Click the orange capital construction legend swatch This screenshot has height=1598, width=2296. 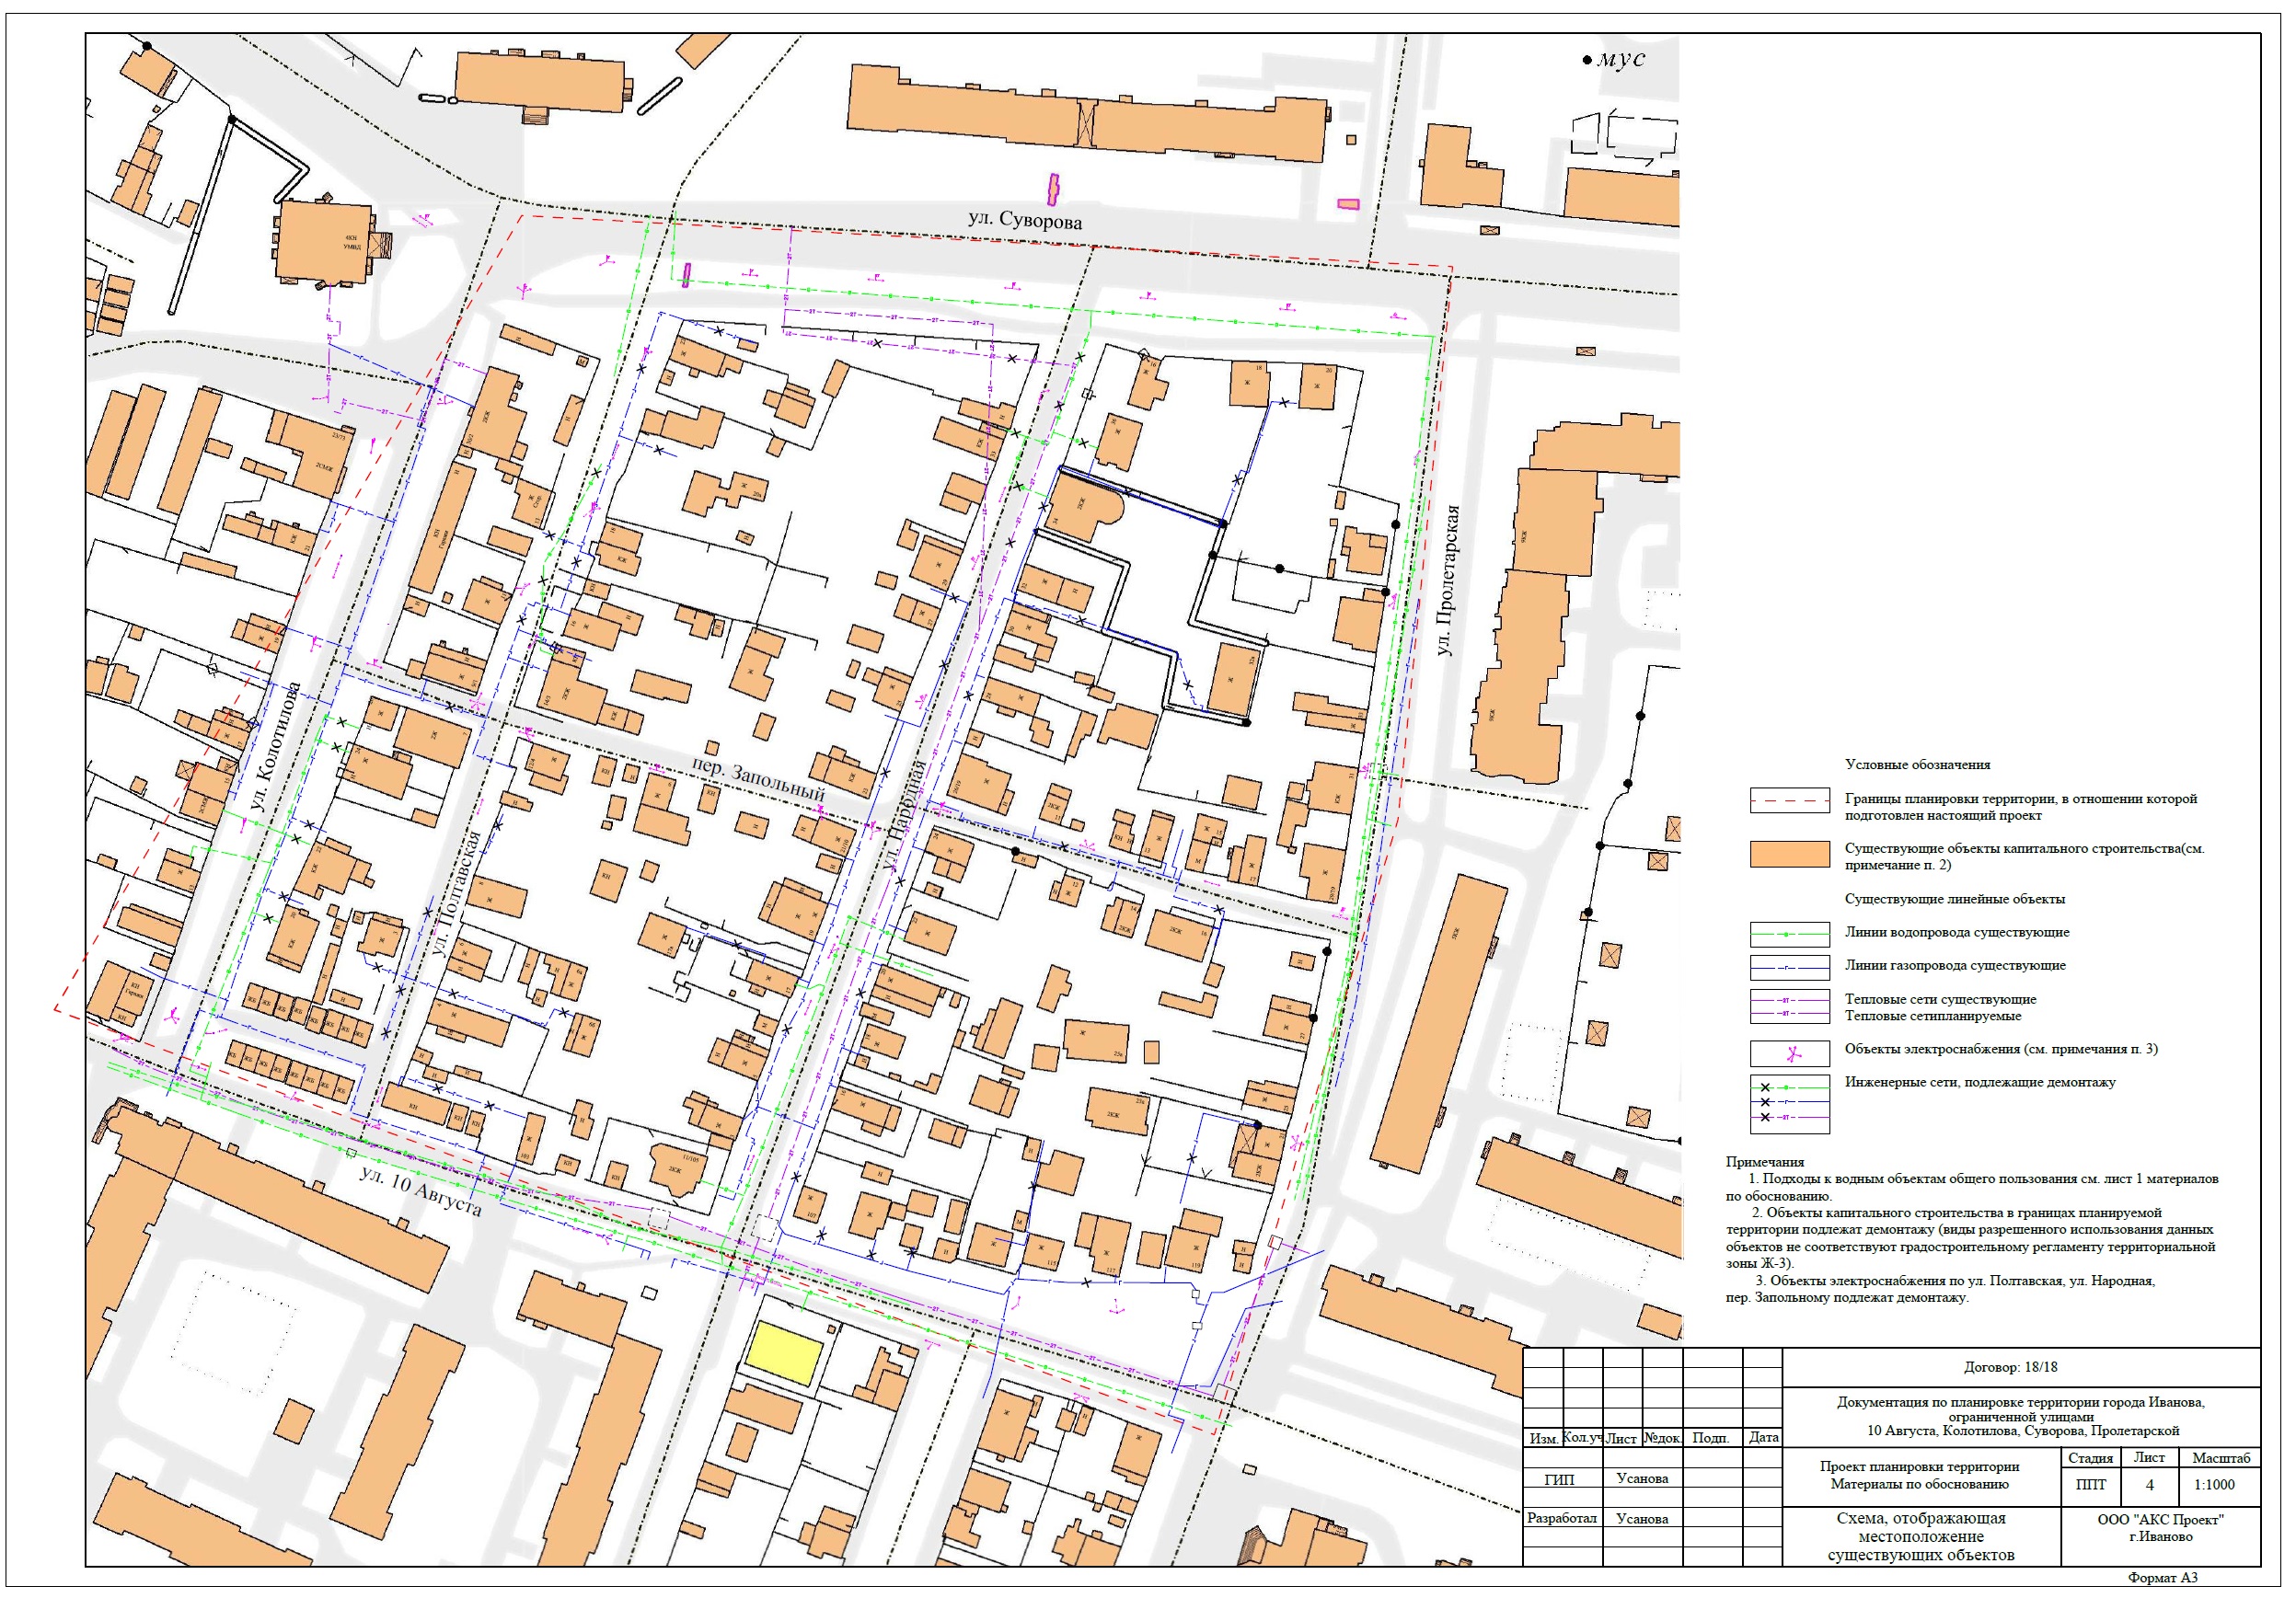tap(1789, 853)
